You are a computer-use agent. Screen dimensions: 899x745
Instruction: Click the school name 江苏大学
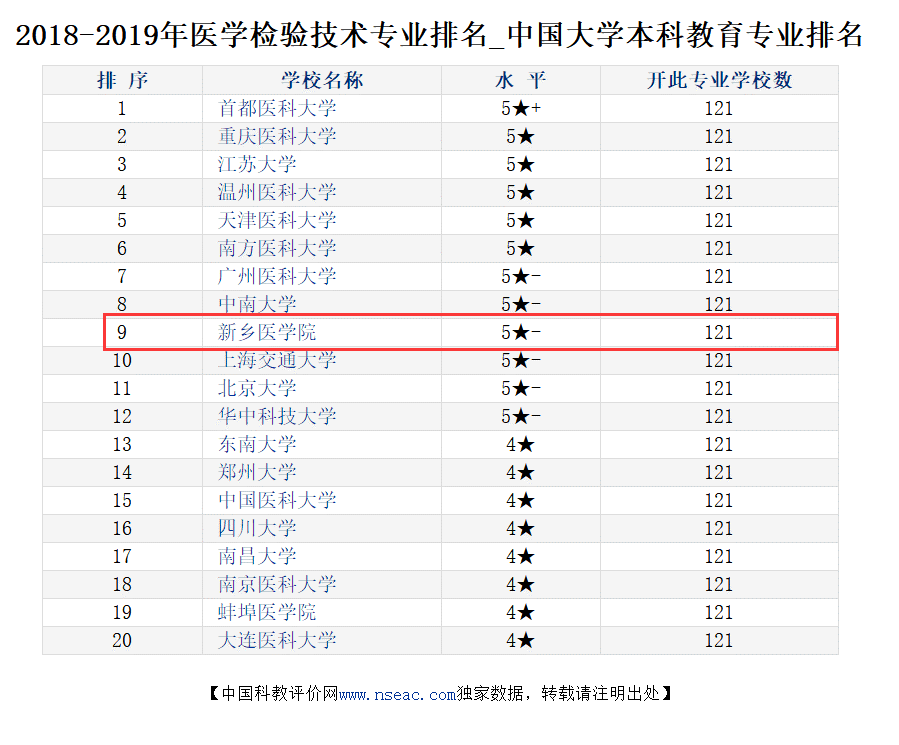pos(257,165)
